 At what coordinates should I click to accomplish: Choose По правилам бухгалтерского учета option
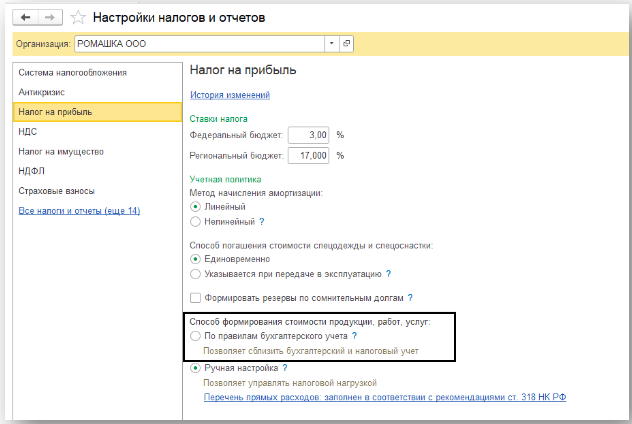point(195,337)
